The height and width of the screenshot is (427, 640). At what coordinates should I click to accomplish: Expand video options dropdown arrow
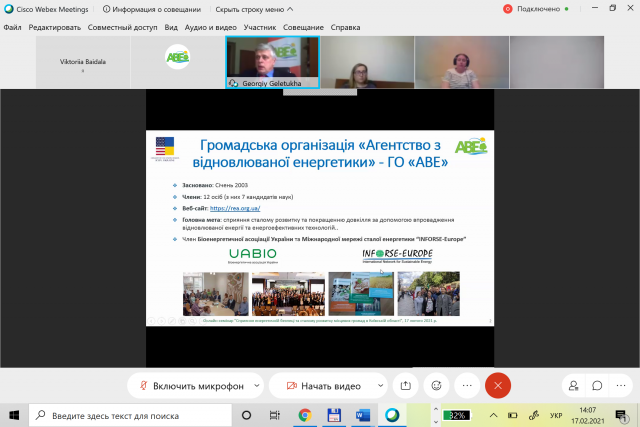coord(380,385)
